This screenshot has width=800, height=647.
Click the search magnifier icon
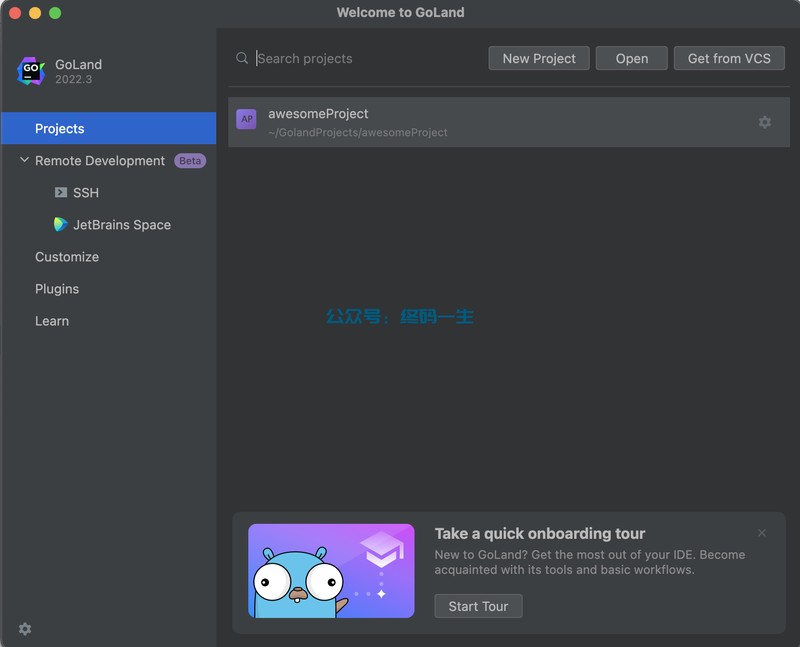[x=242, y=59]
